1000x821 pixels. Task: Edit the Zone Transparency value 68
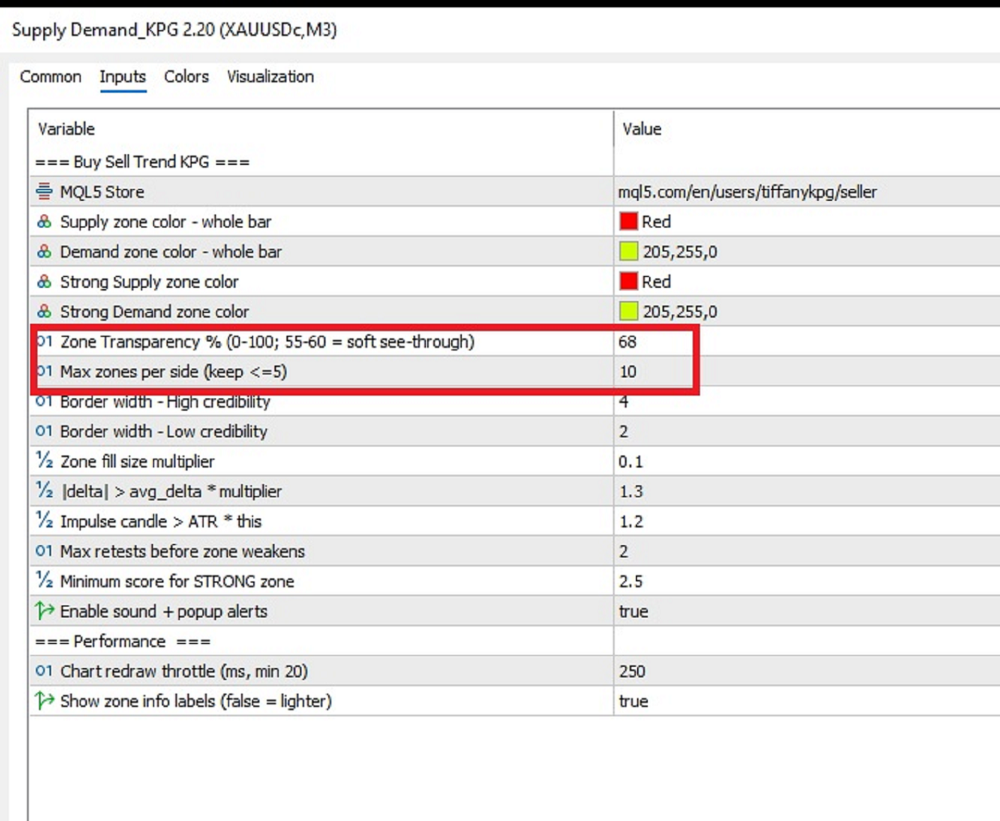pos(628,342)
